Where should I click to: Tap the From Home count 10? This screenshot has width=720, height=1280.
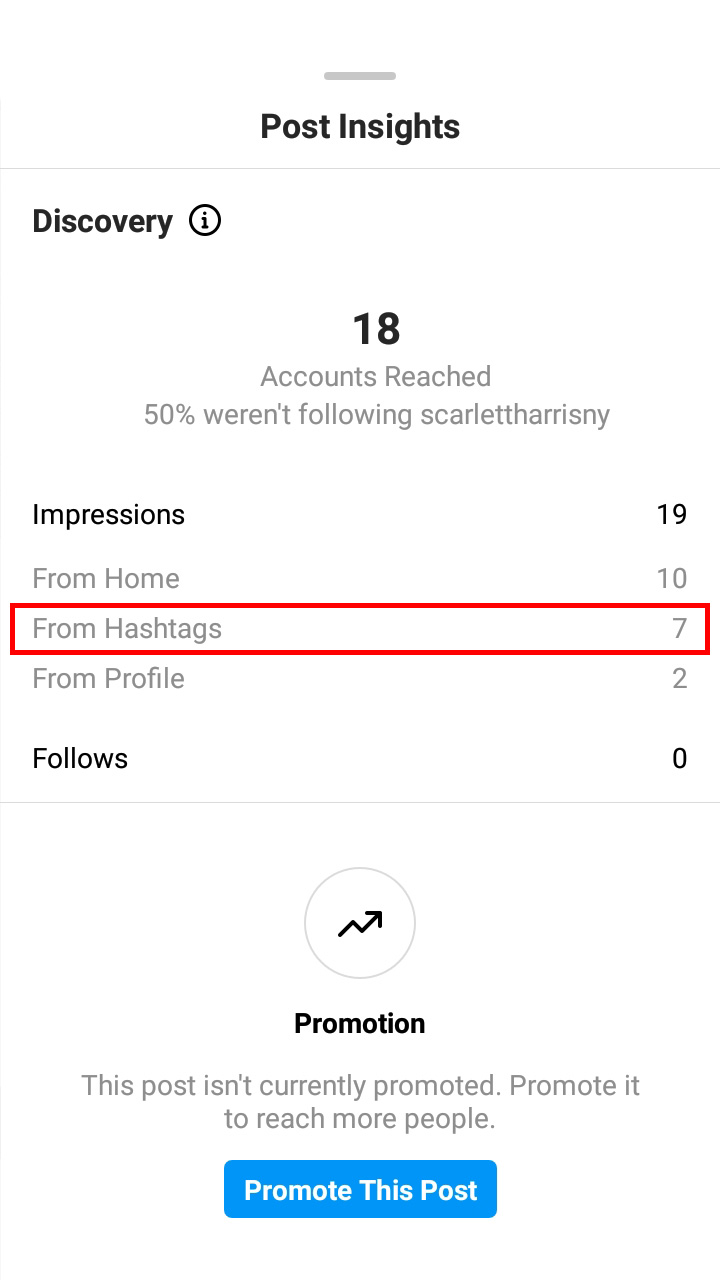672,578
